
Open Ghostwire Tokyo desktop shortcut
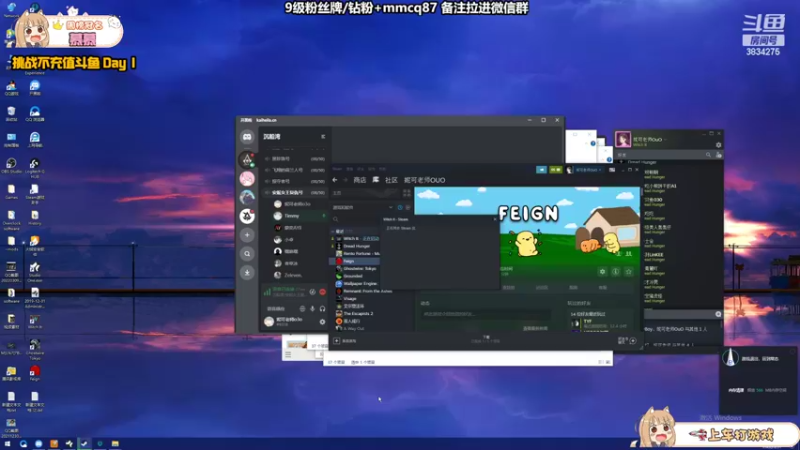click(35, 349)
